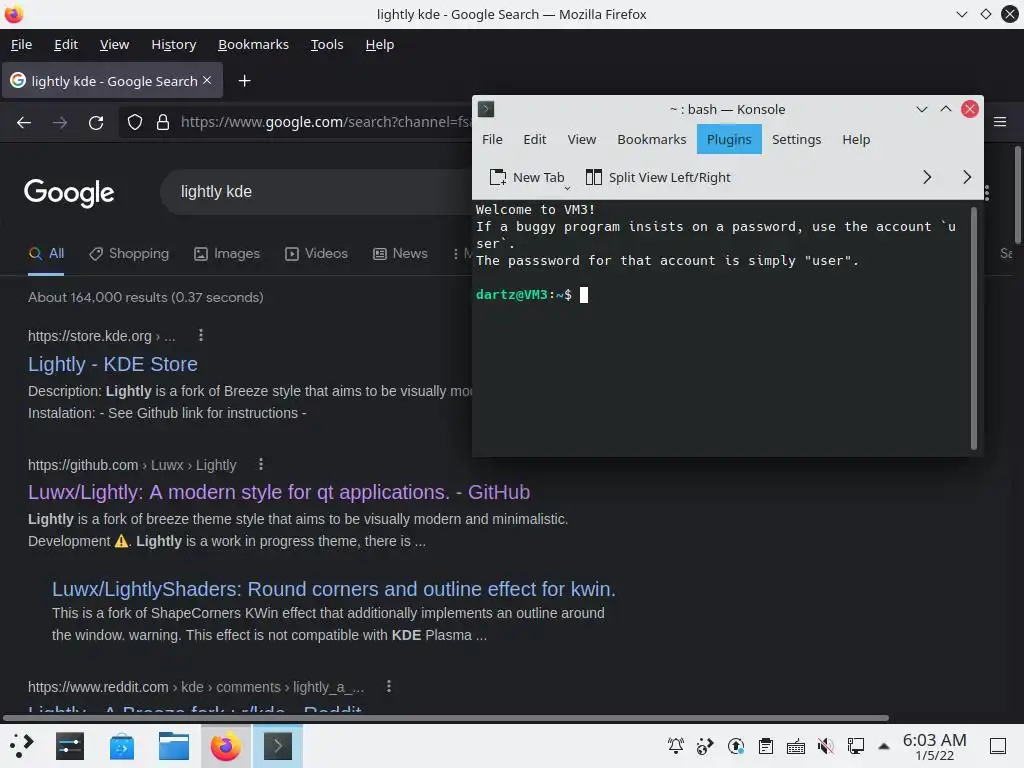Click the keyboard tray icon
Screen dimensions: 1024x768
click(x=795, y=746)
